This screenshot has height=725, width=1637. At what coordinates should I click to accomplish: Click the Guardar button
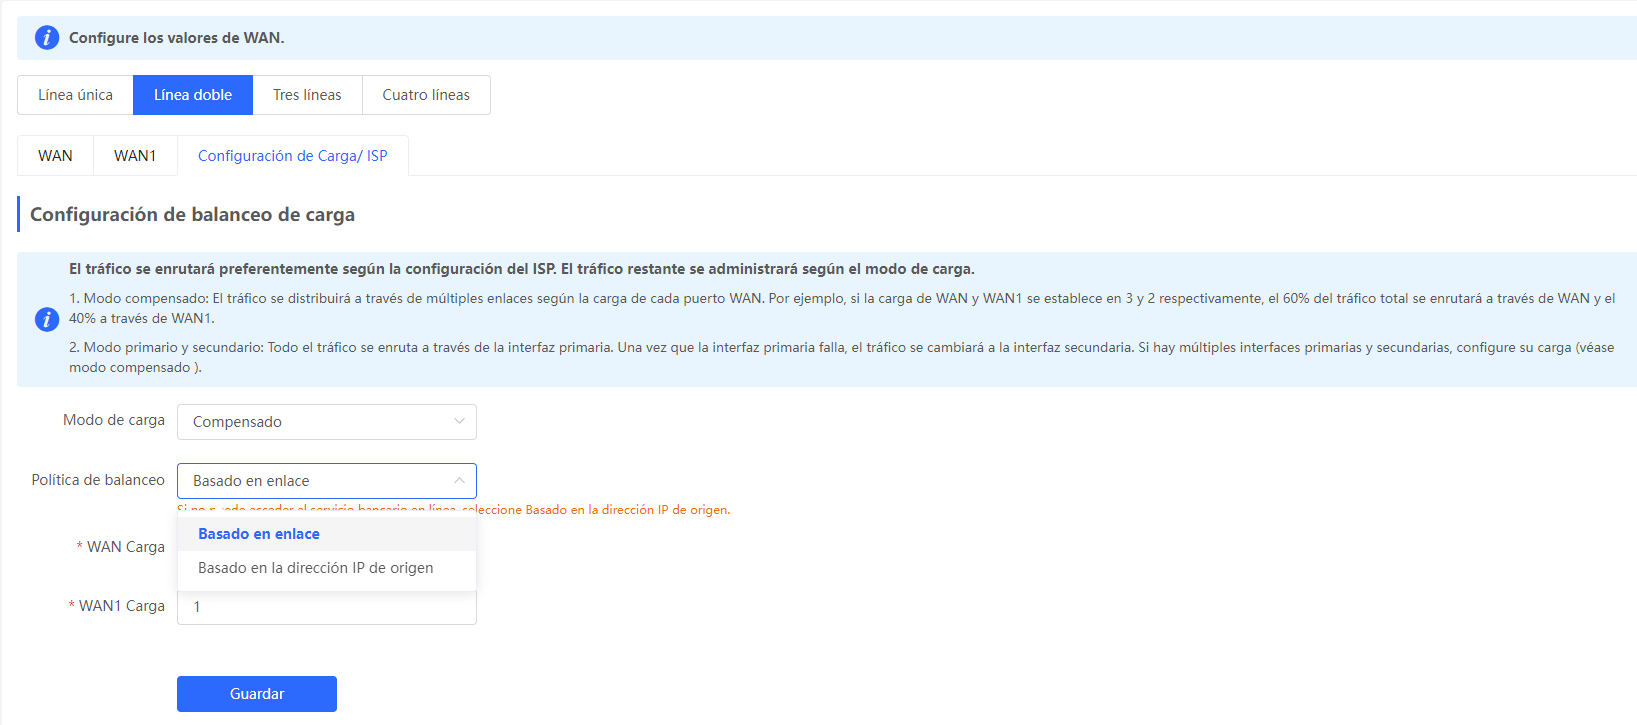(x=257, y=694)
